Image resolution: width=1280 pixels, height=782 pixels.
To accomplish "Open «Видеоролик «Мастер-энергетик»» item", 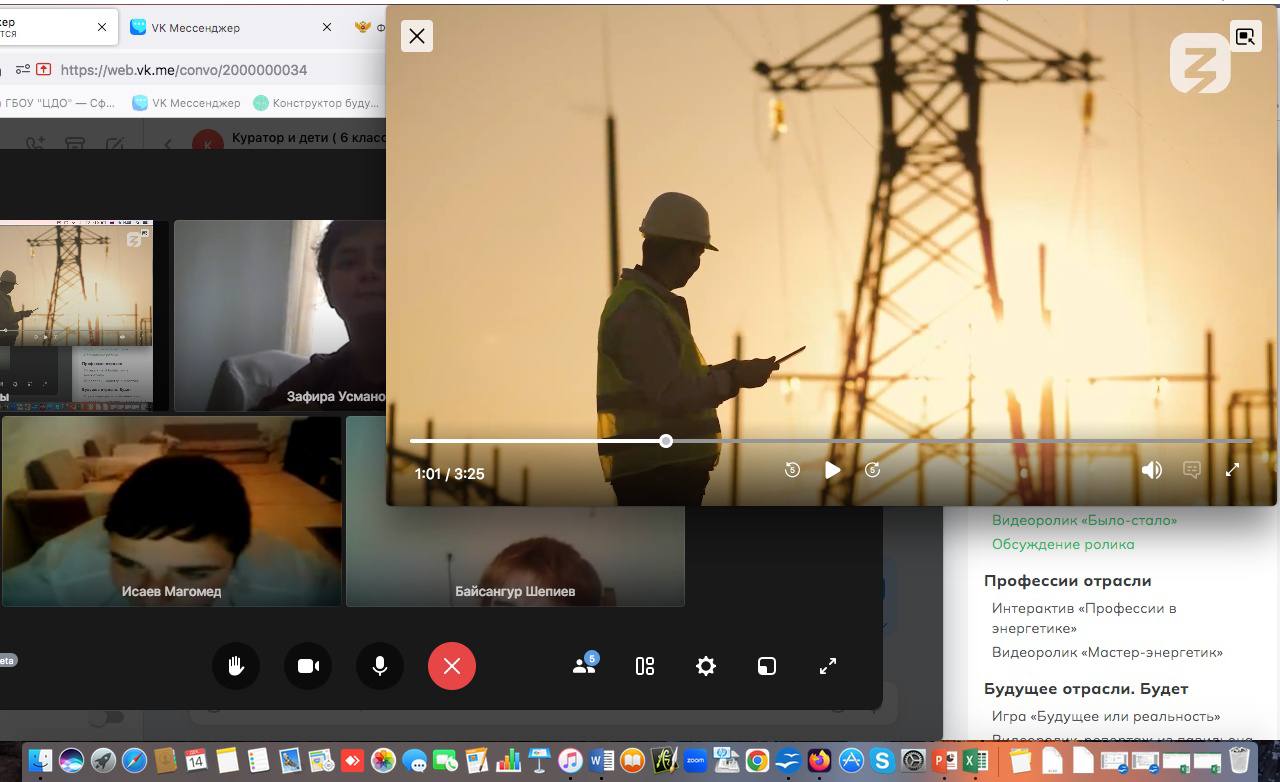I will [x=1107, y=653].
